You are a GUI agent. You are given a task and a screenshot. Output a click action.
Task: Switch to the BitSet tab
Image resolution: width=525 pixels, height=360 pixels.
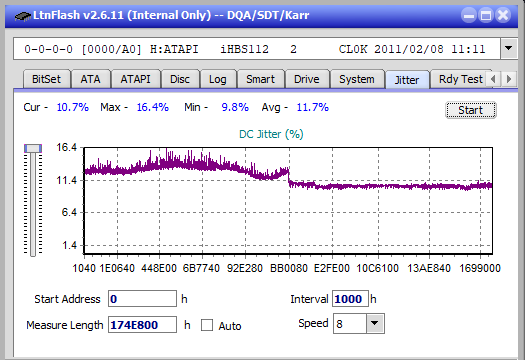[47, 79]
